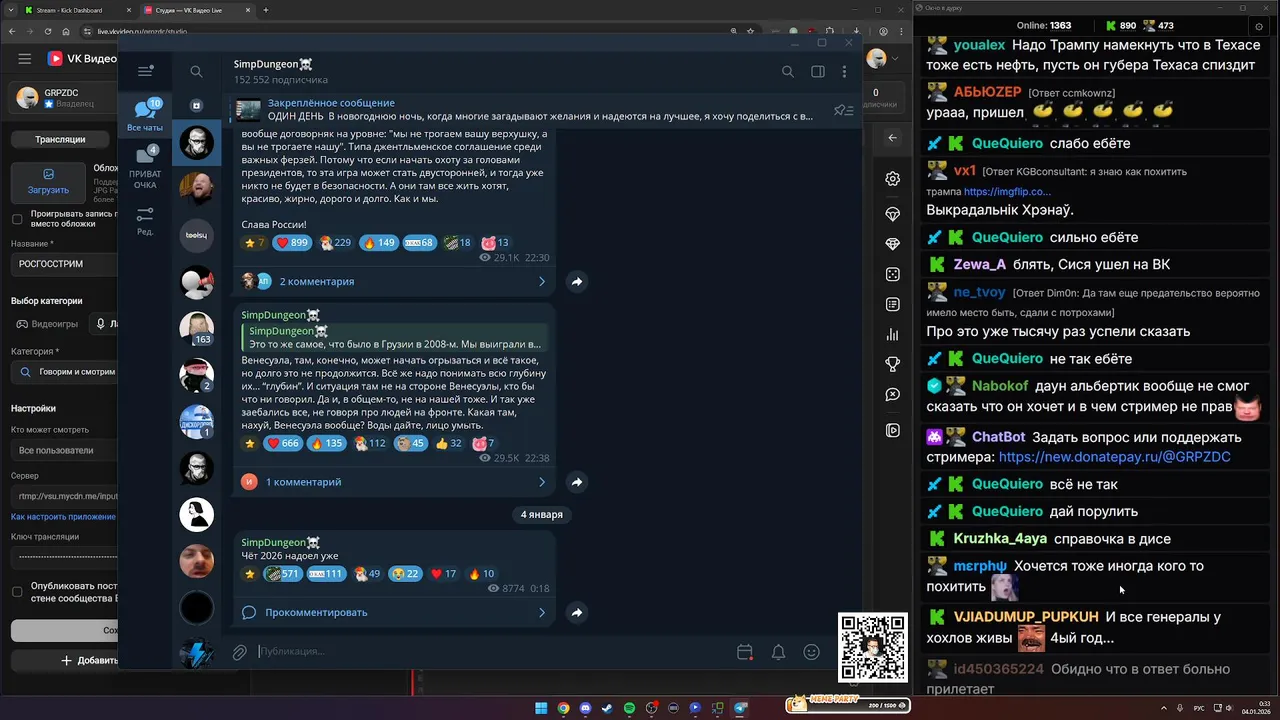Attach a file with paperclip icon

240,652
